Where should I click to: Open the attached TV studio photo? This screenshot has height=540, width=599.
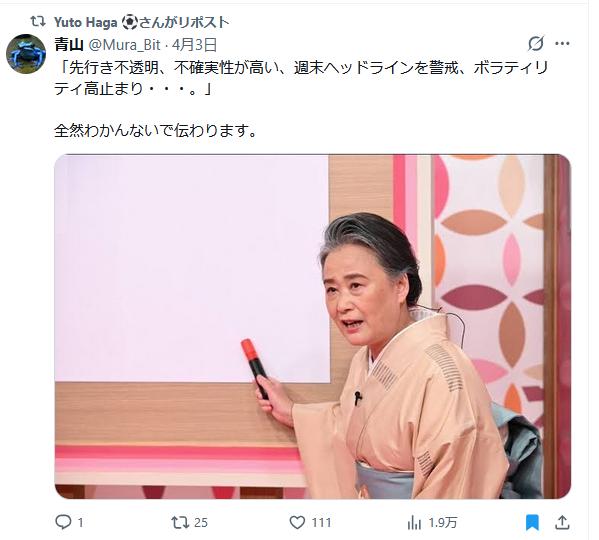click(312, 327)
